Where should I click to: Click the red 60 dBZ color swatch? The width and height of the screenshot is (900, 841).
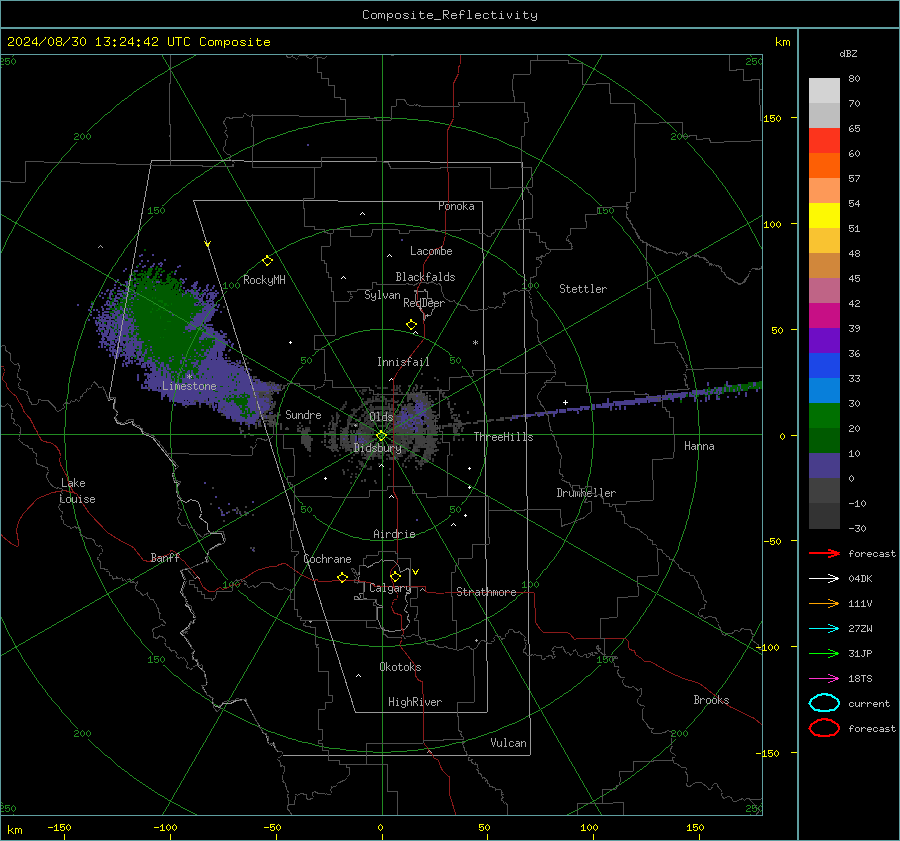pos(824,141)
